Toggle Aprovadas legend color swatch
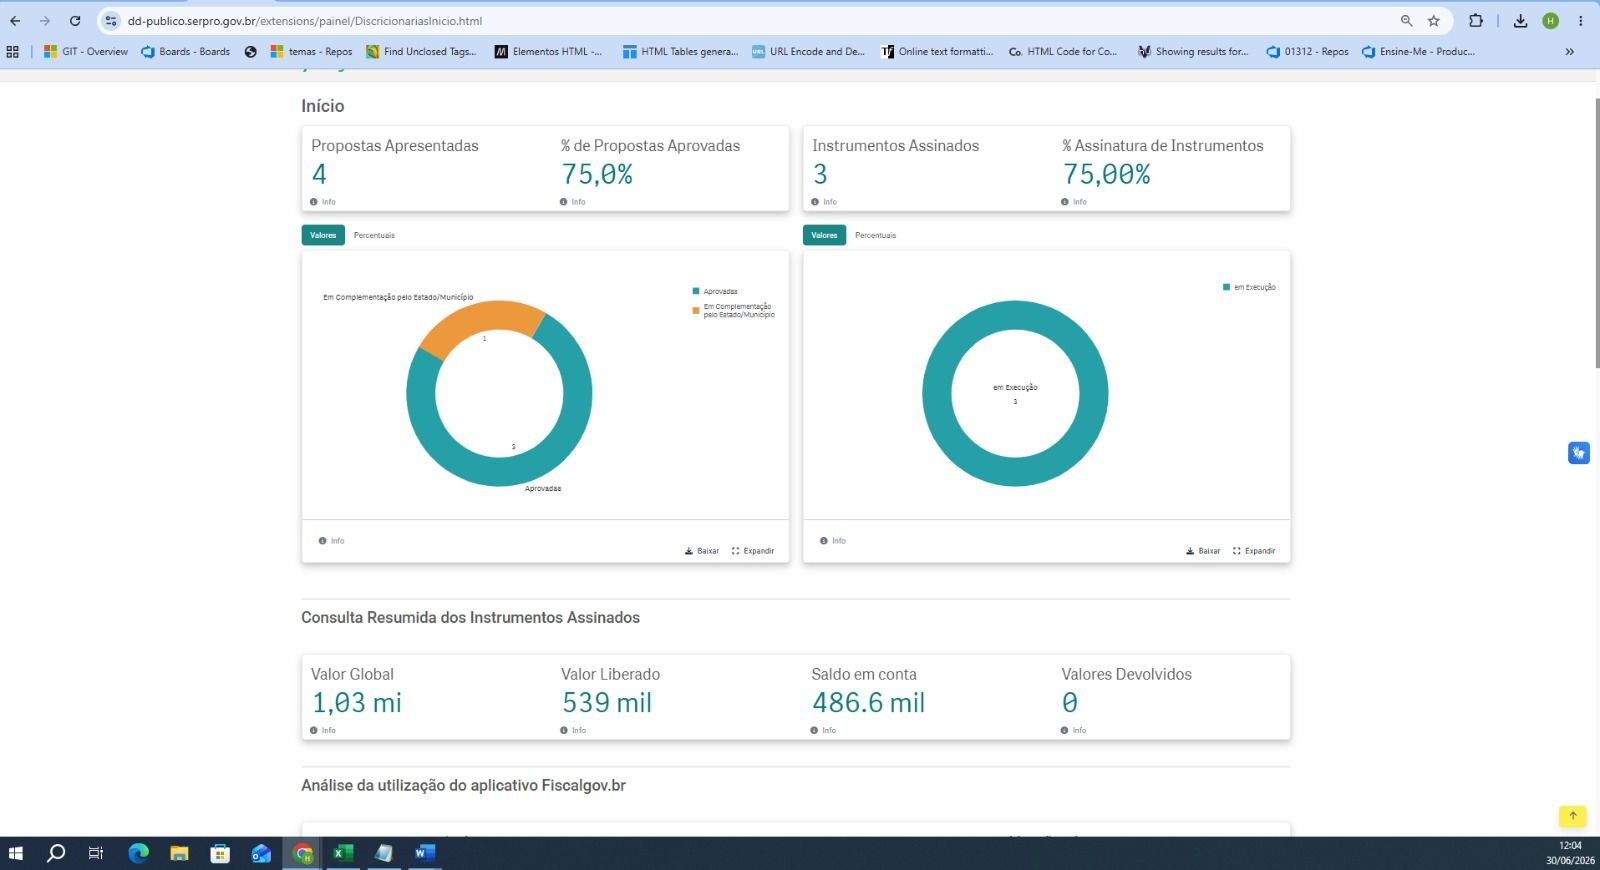The height and width of the screenshot is (870, 1600). click(695, 291)
